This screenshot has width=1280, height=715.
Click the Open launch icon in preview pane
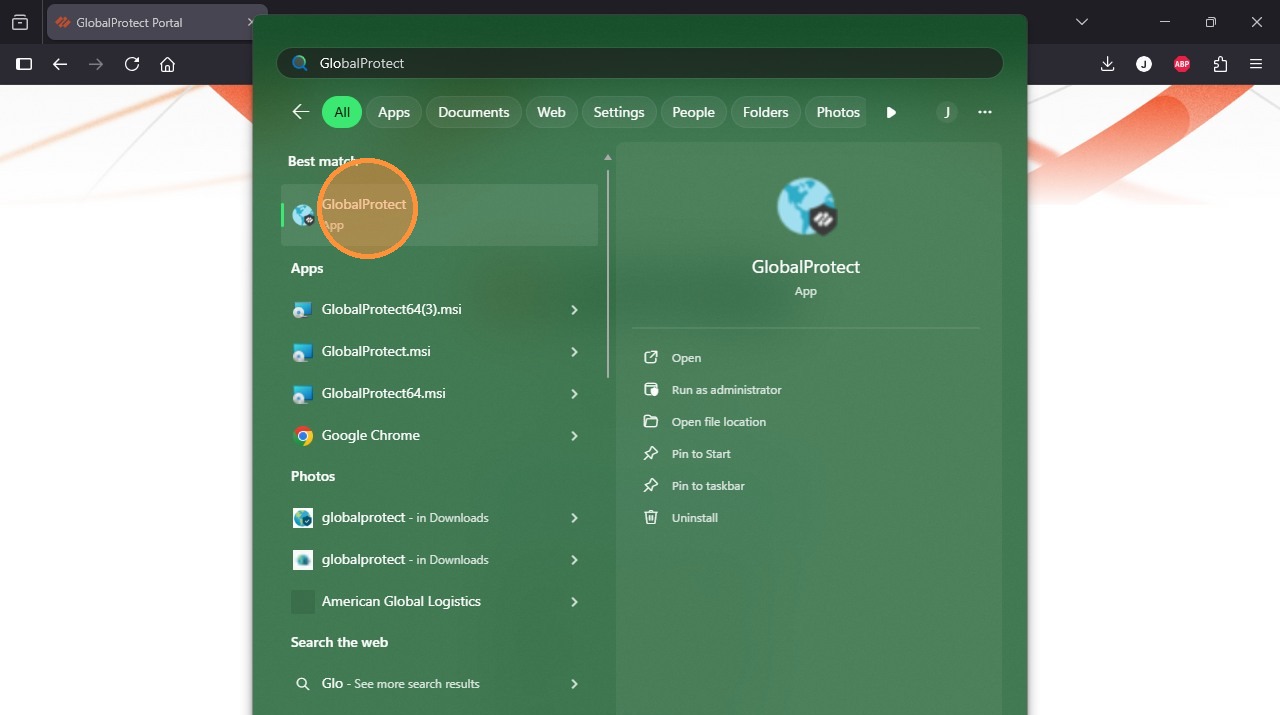(651, 358)
